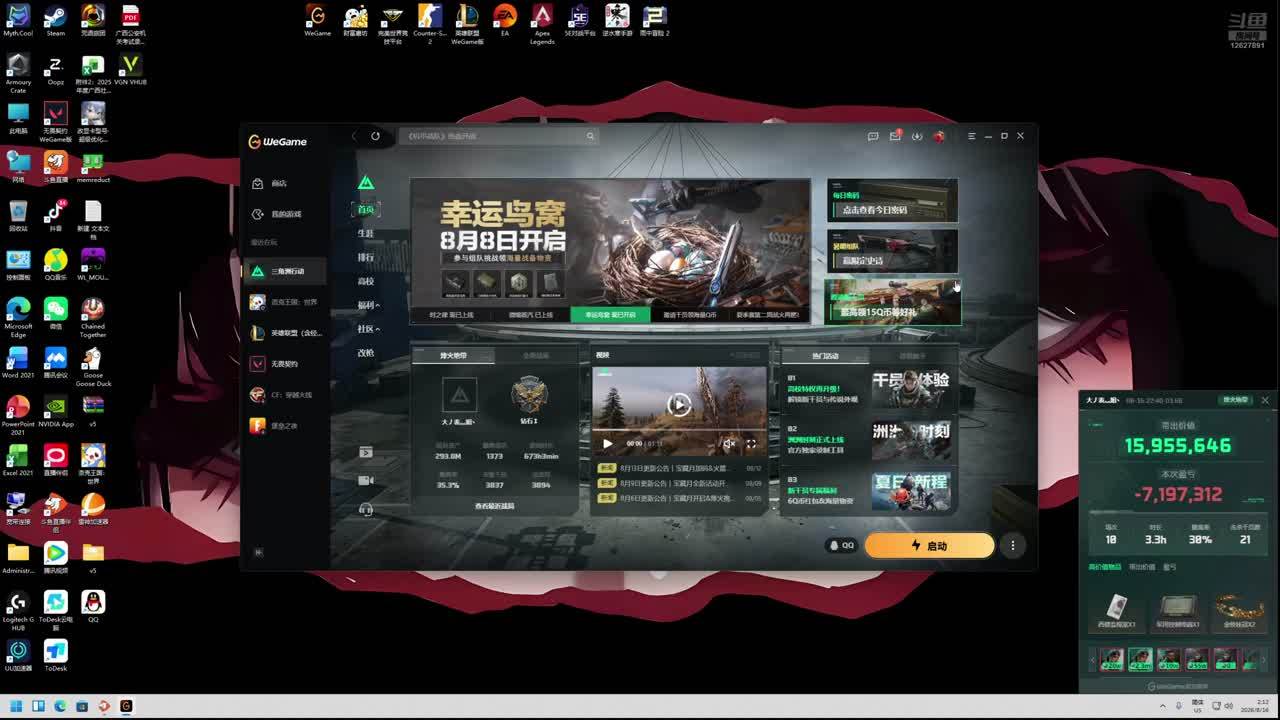Open the Windows Start menu
The width and height of the screenshot is (1280, 720).
tap(16, 706)
